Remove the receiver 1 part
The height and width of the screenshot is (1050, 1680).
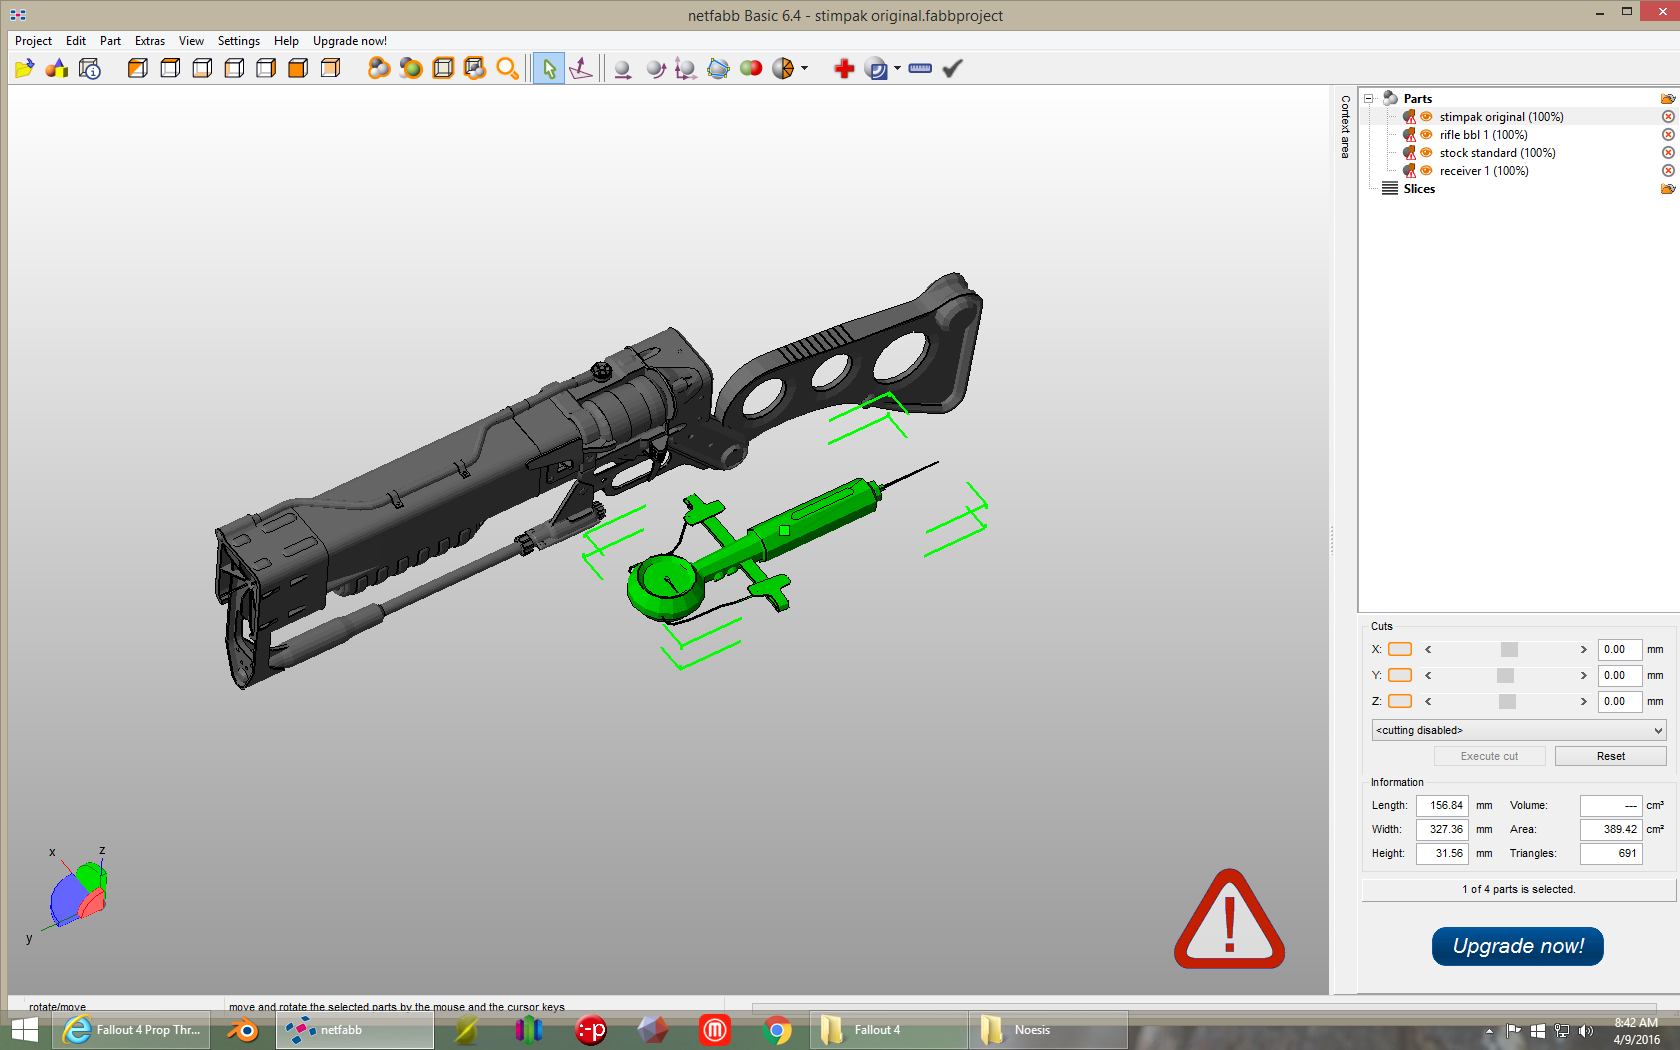coord(1668,170)
